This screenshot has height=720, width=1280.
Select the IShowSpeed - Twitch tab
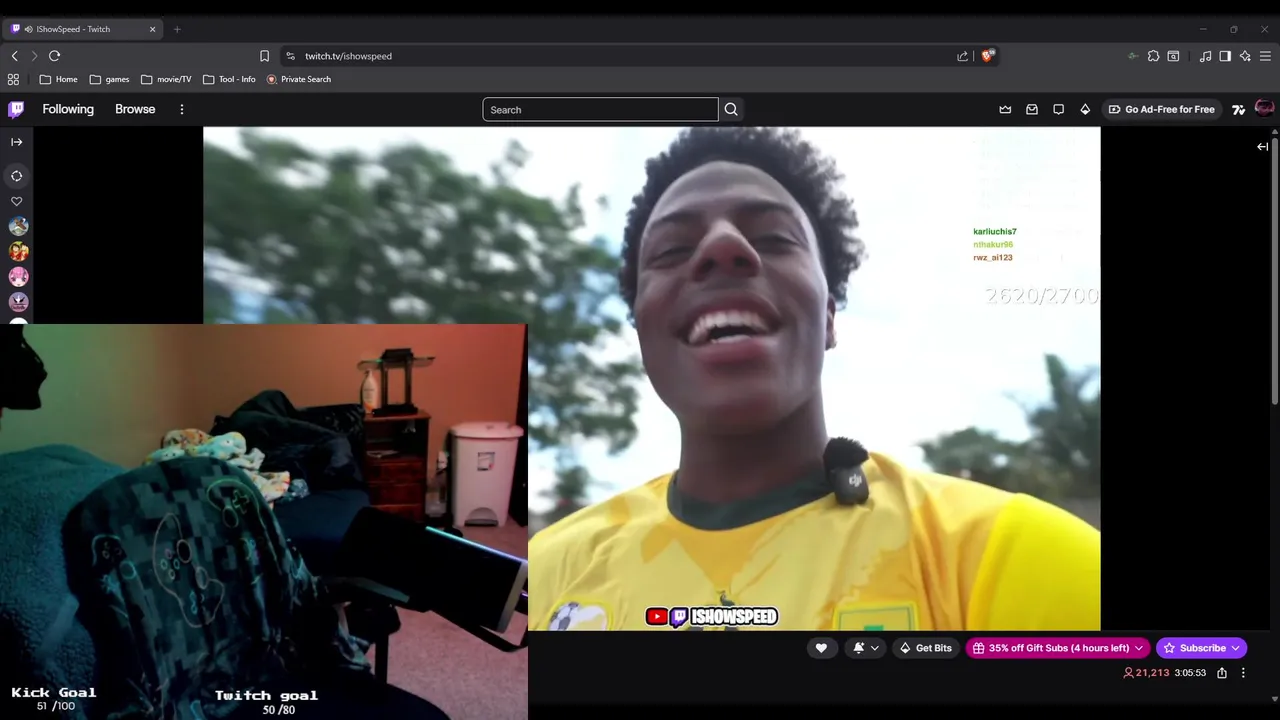[x=82, y=29]
